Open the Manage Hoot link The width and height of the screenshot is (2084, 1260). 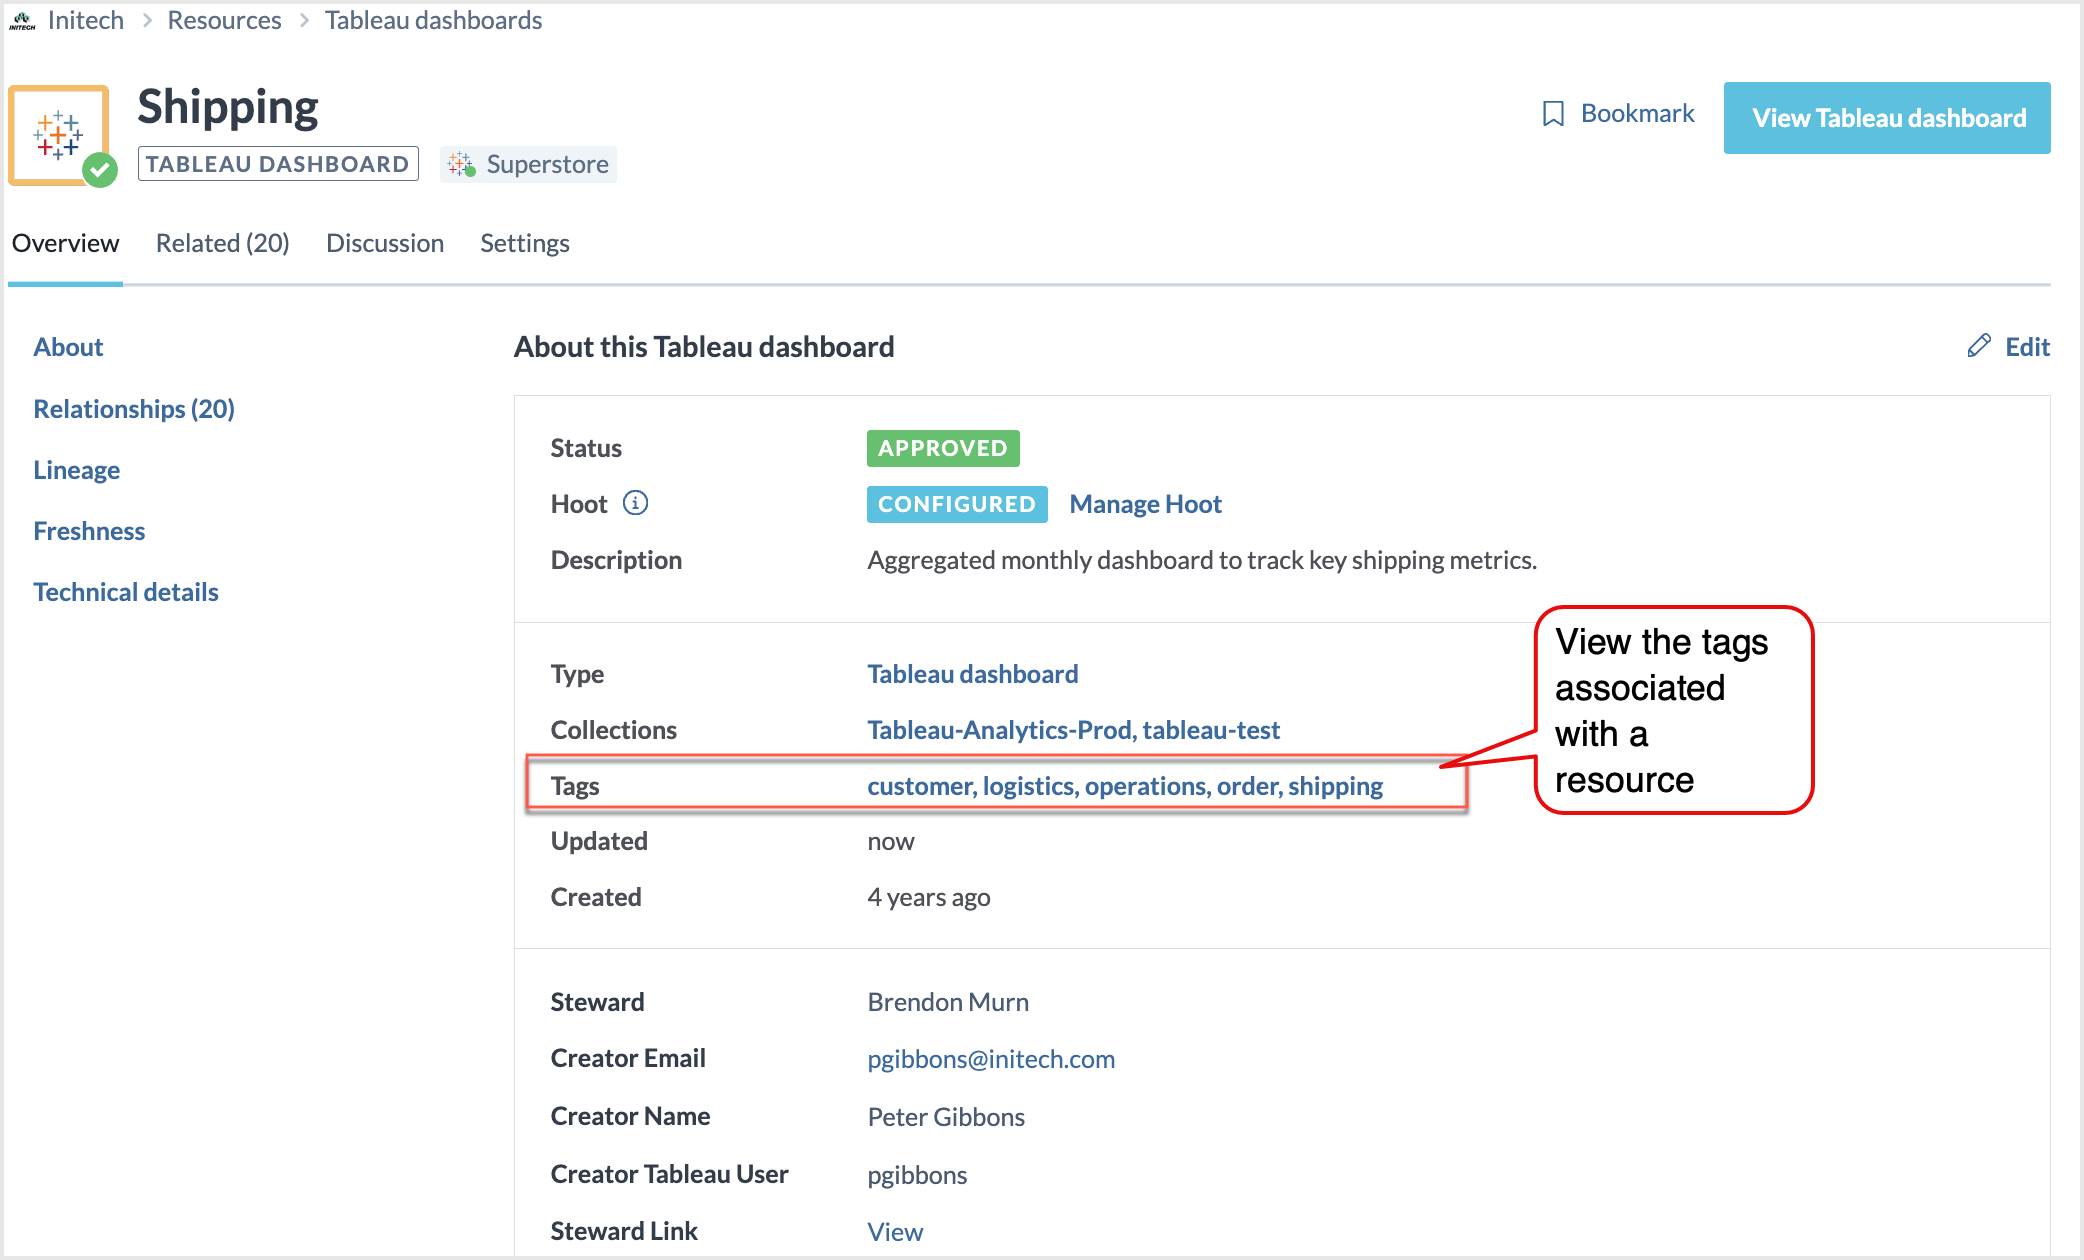click(1145, 504)
